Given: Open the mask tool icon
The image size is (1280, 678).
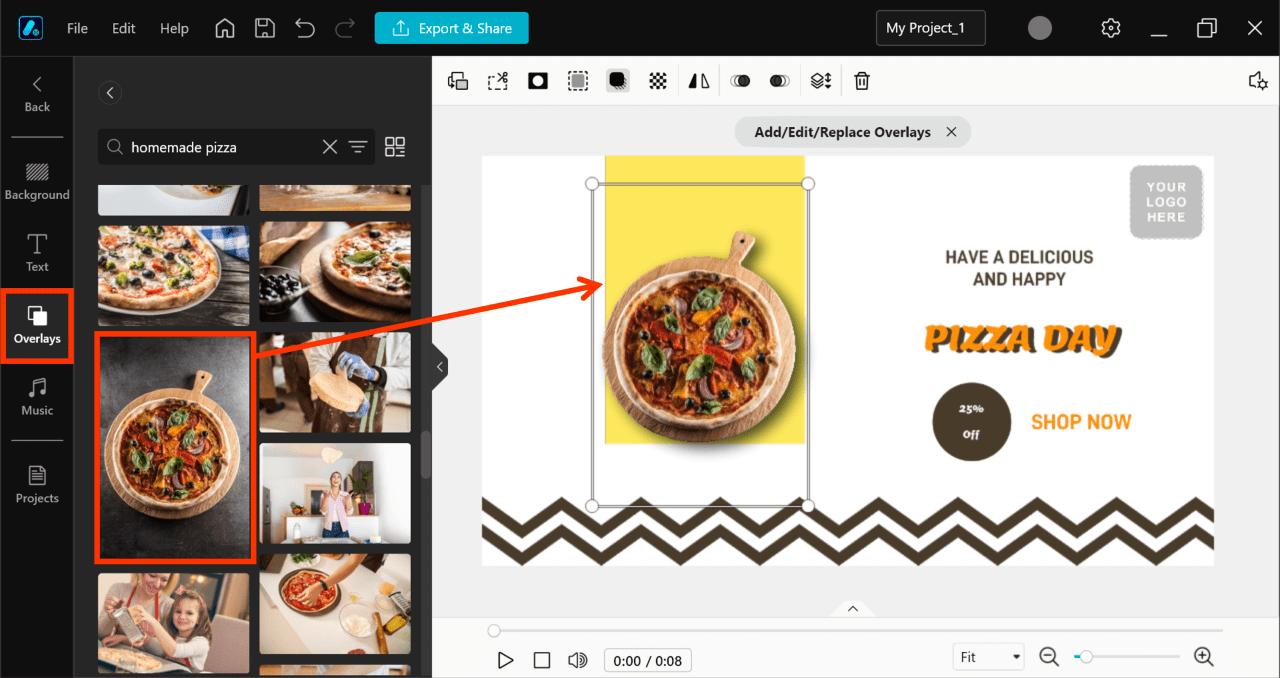Looking at the screenshot, I should tap(537, 80).
